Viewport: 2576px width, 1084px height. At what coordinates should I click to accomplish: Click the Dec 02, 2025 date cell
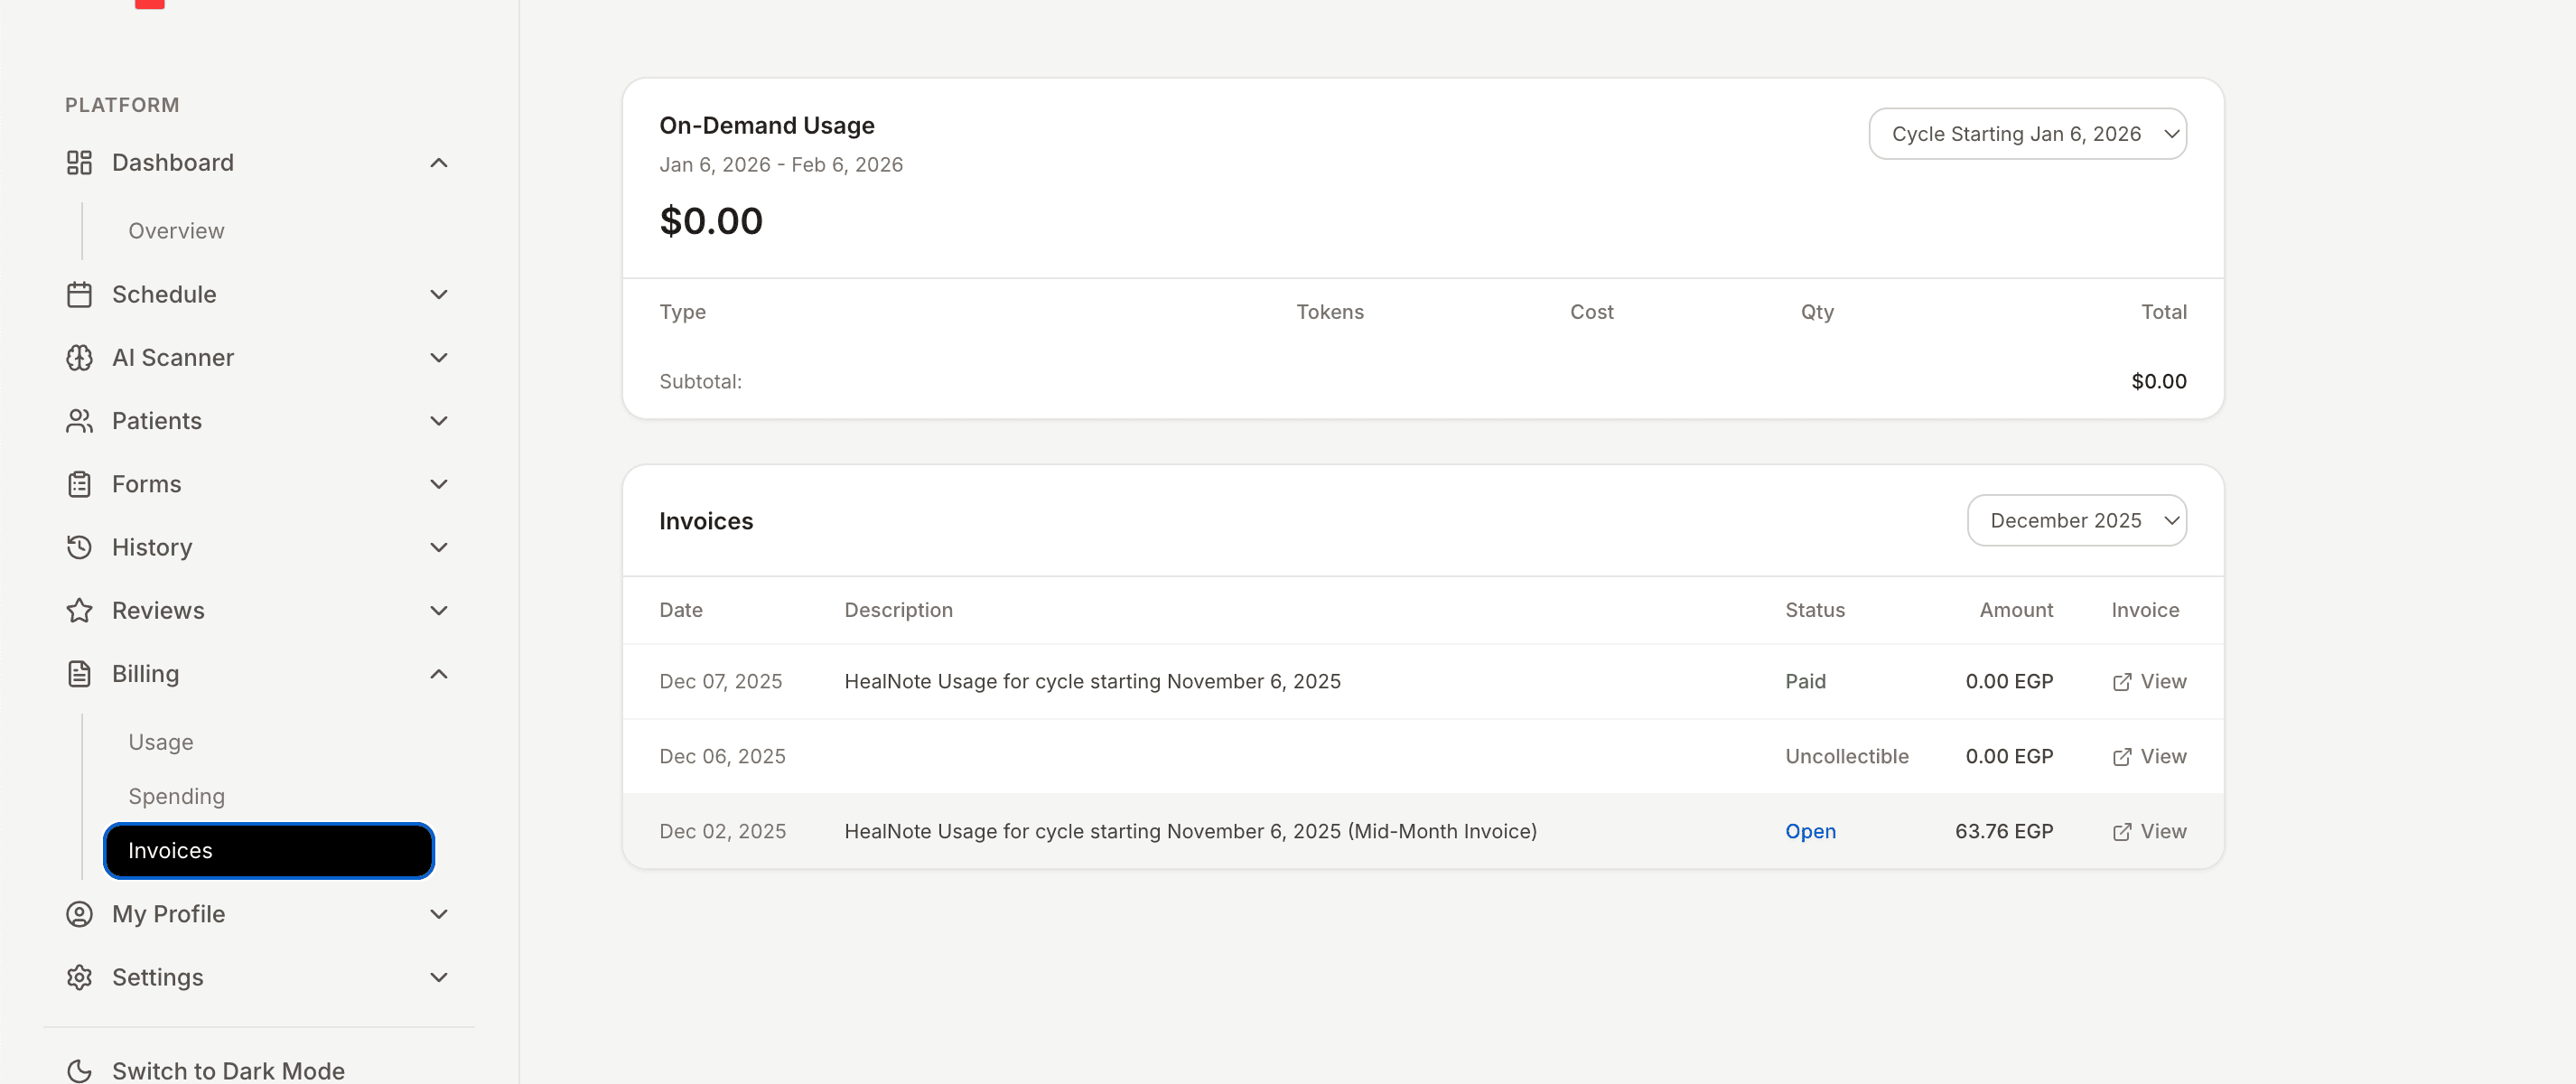pyautogui.click(x=722, y=832)
